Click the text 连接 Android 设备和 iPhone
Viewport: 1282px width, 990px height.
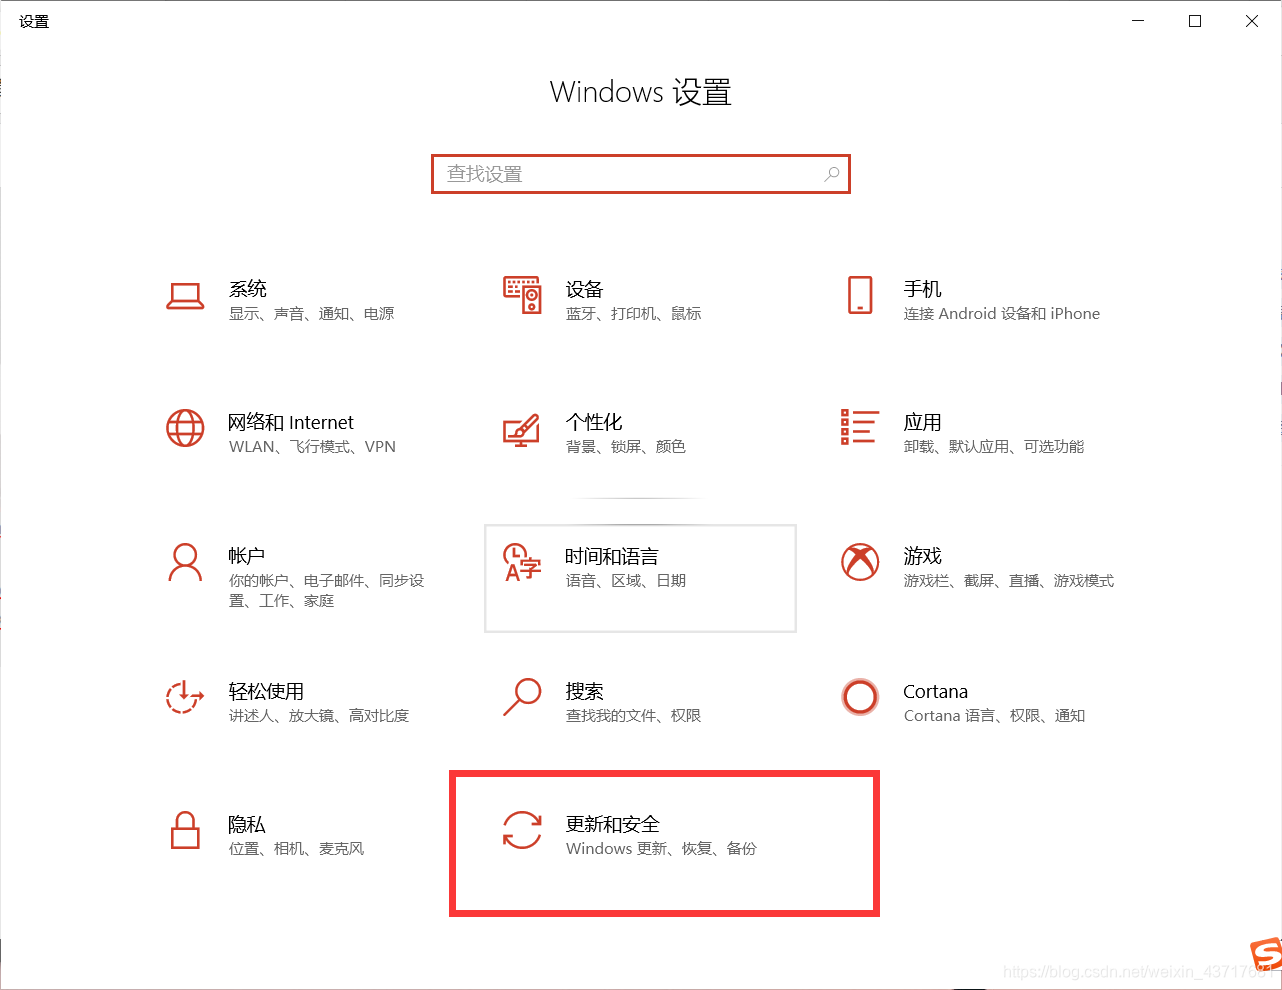pyautogui.click(x=1002, y=314)
